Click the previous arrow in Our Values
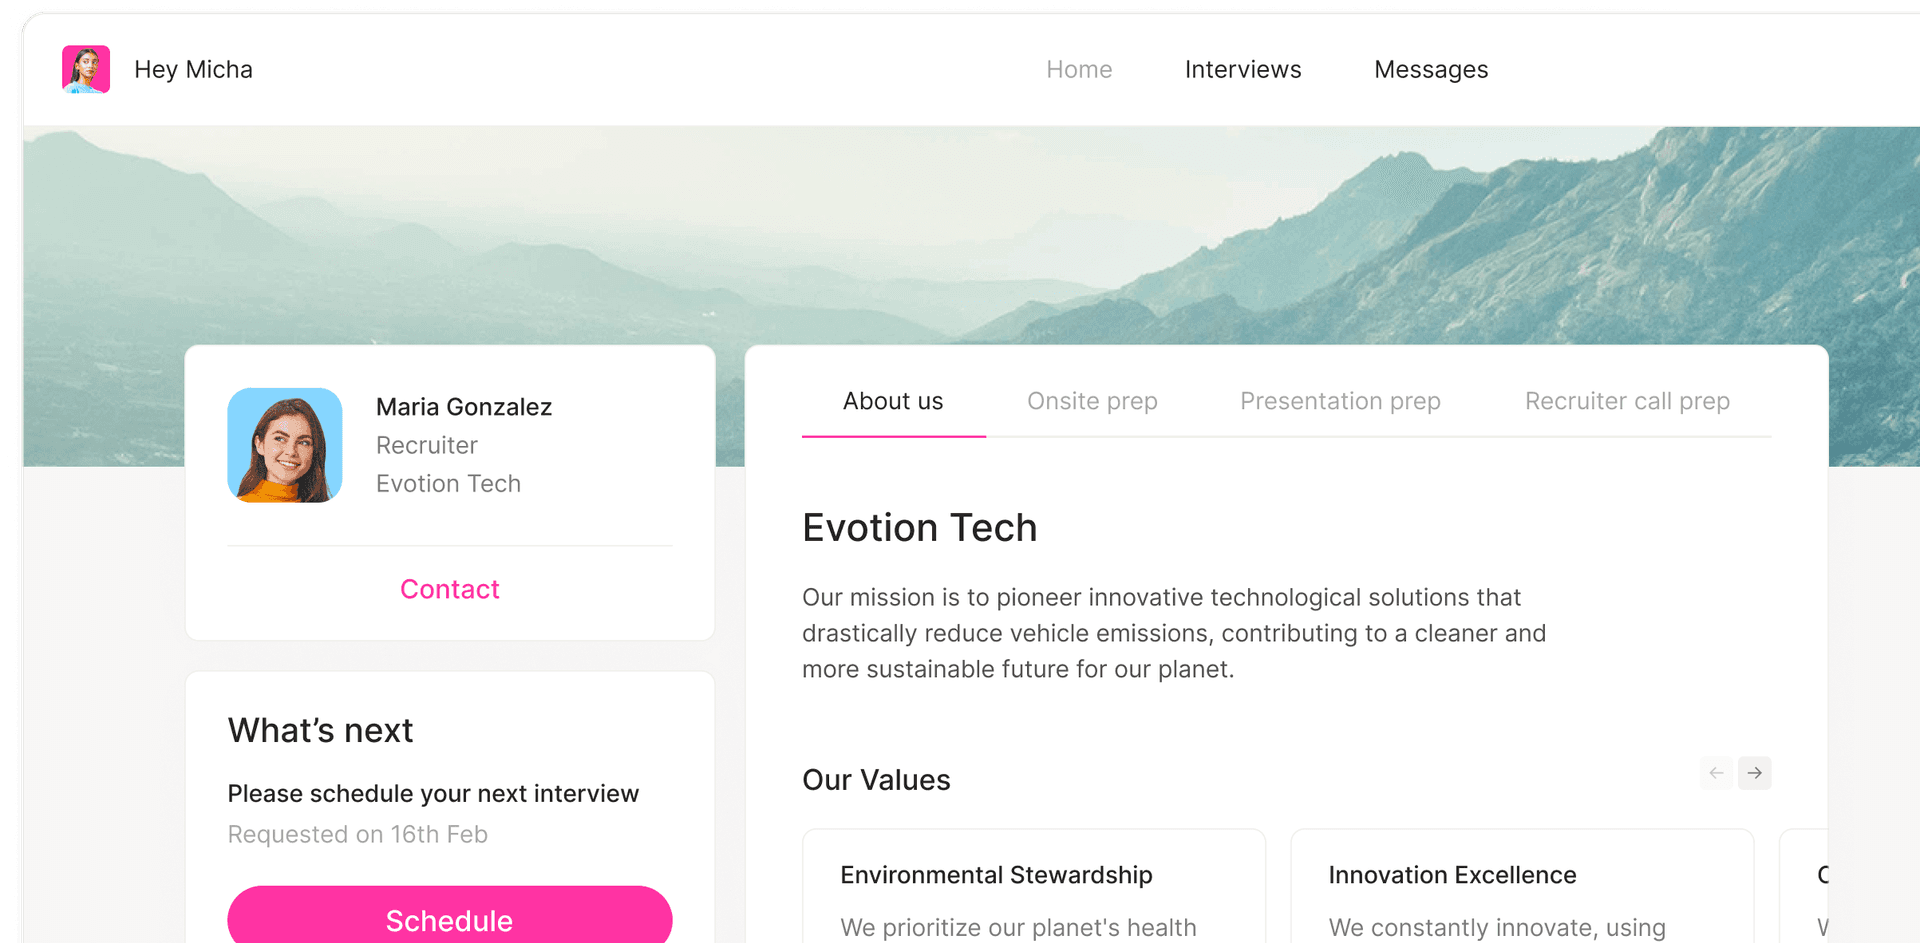Image resolution: width=1920 pixels, height=943 pixels. (x=1716, y=773)
